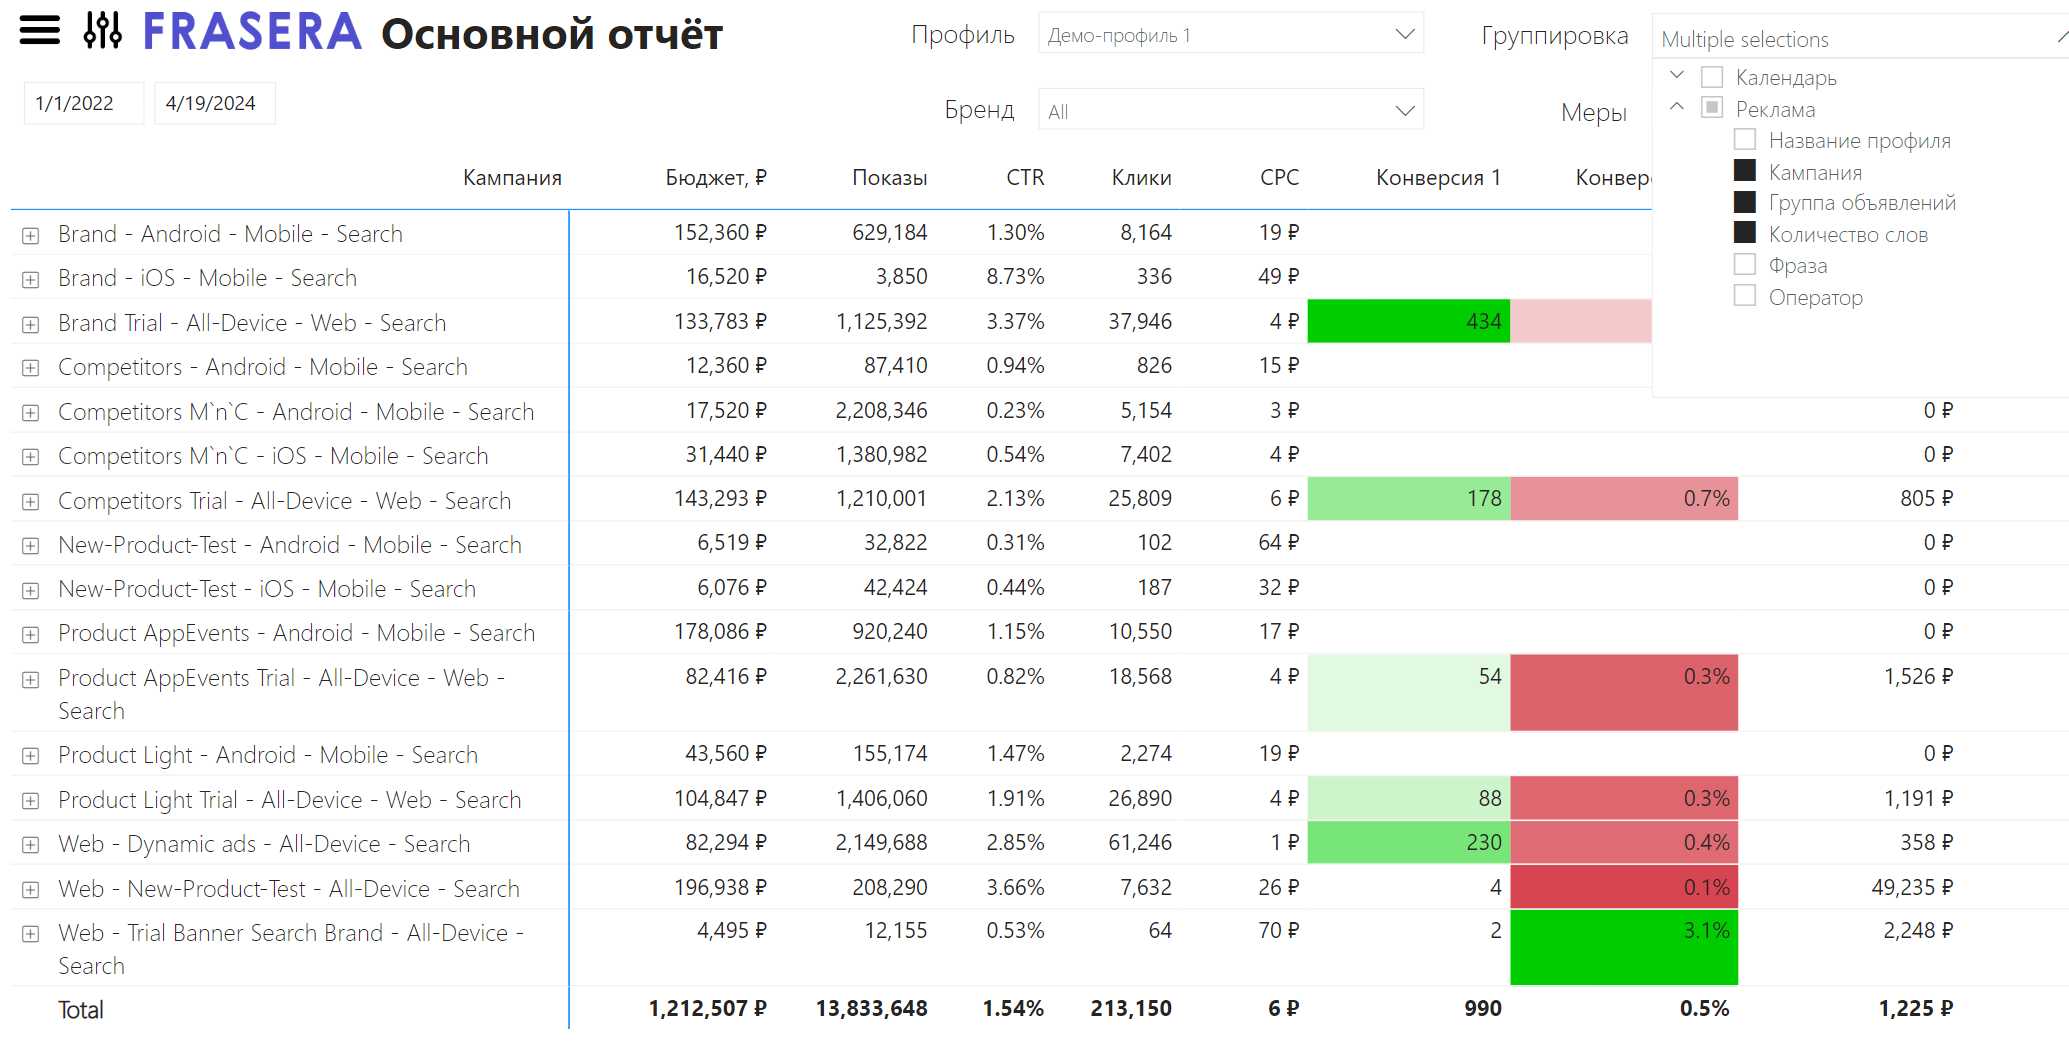The image size is (2069, 1042).
Task: Expand the Brand - Android - Mobile - Search row
Action: (31, 236)
